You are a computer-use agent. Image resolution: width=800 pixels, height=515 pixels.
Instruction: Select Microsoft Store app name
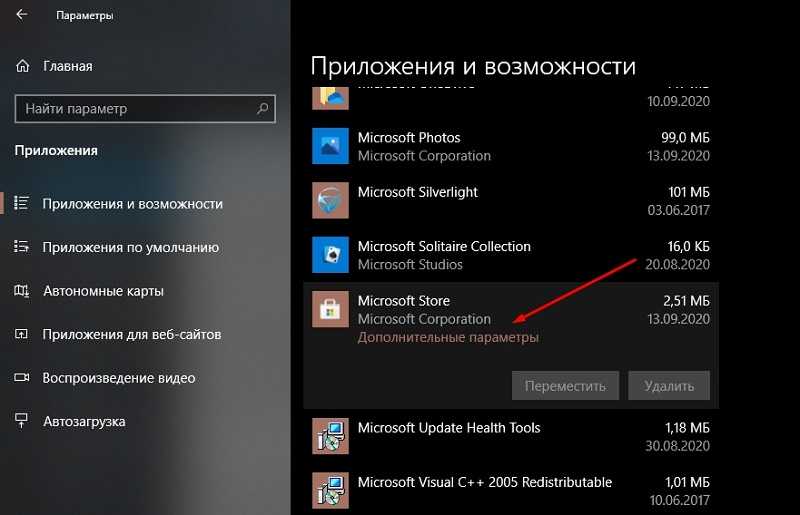404,301
